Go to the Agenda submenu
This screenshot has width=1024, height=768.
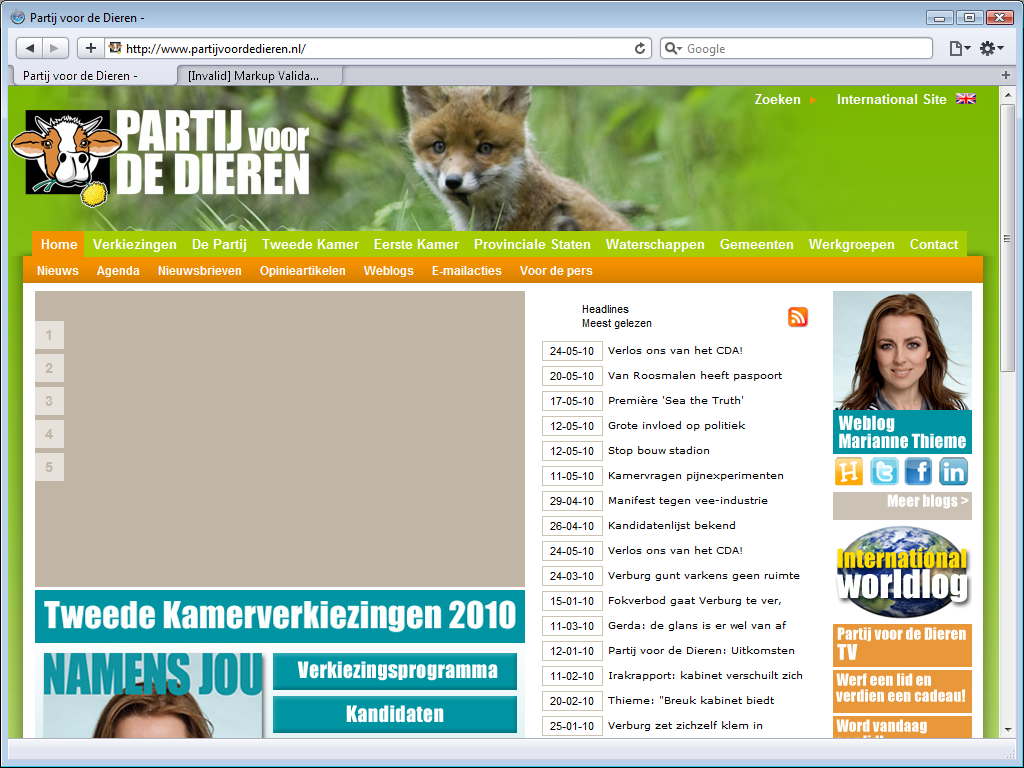118,270
